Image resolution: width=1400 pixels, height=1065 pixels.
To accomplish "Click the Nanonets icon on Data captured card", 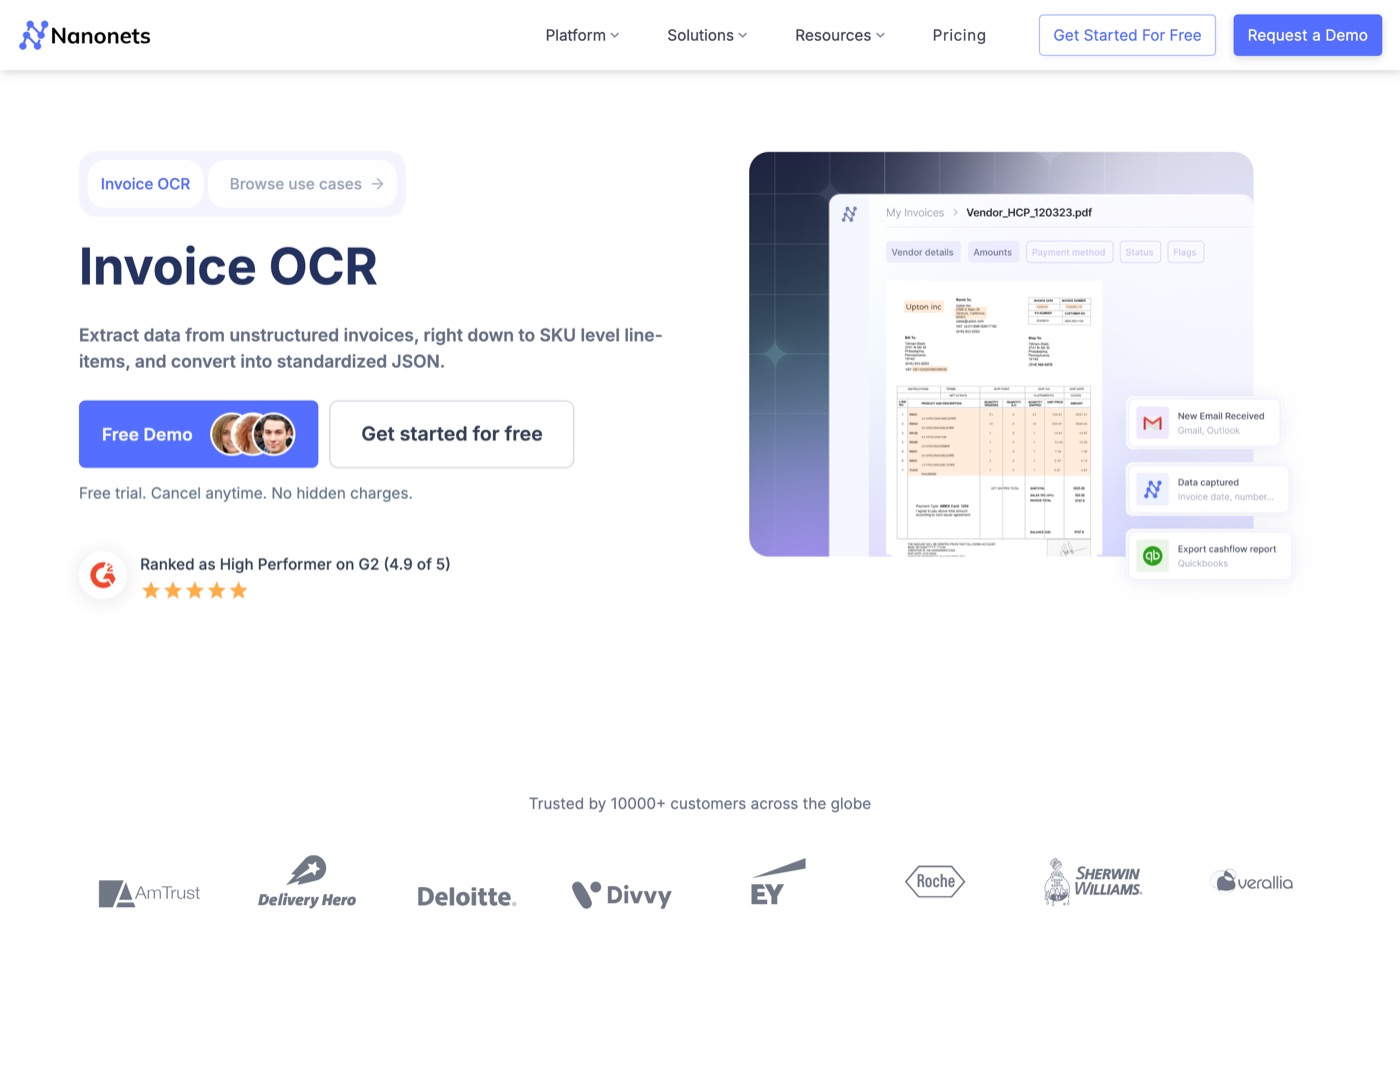I will [1152, 489].
